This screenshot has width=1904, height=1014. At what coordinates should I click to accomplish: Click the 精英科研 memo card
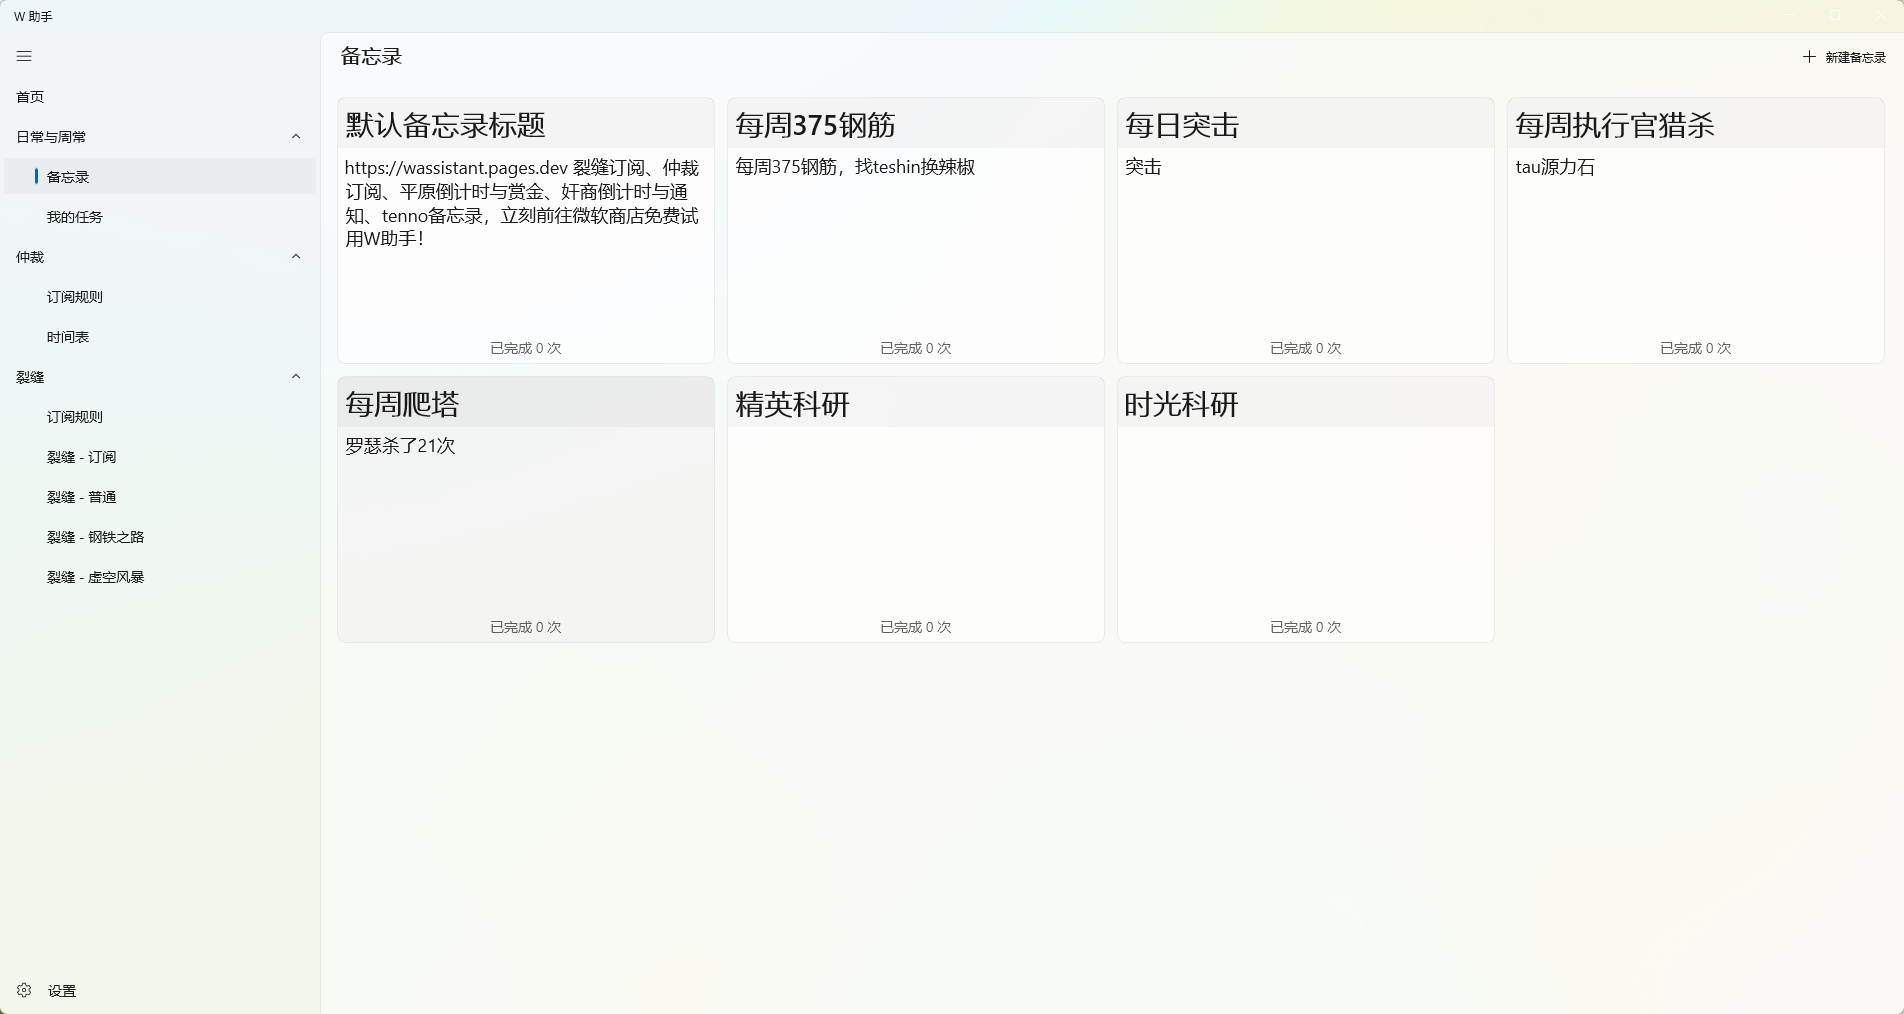(x=915, y=509)
